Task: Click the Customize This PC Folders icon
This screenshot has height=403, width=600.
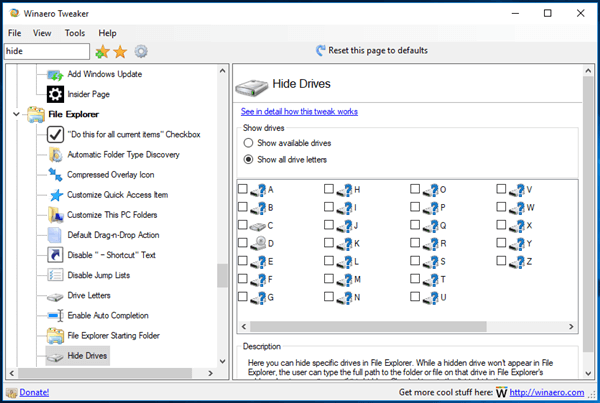Action: [55, 215]
